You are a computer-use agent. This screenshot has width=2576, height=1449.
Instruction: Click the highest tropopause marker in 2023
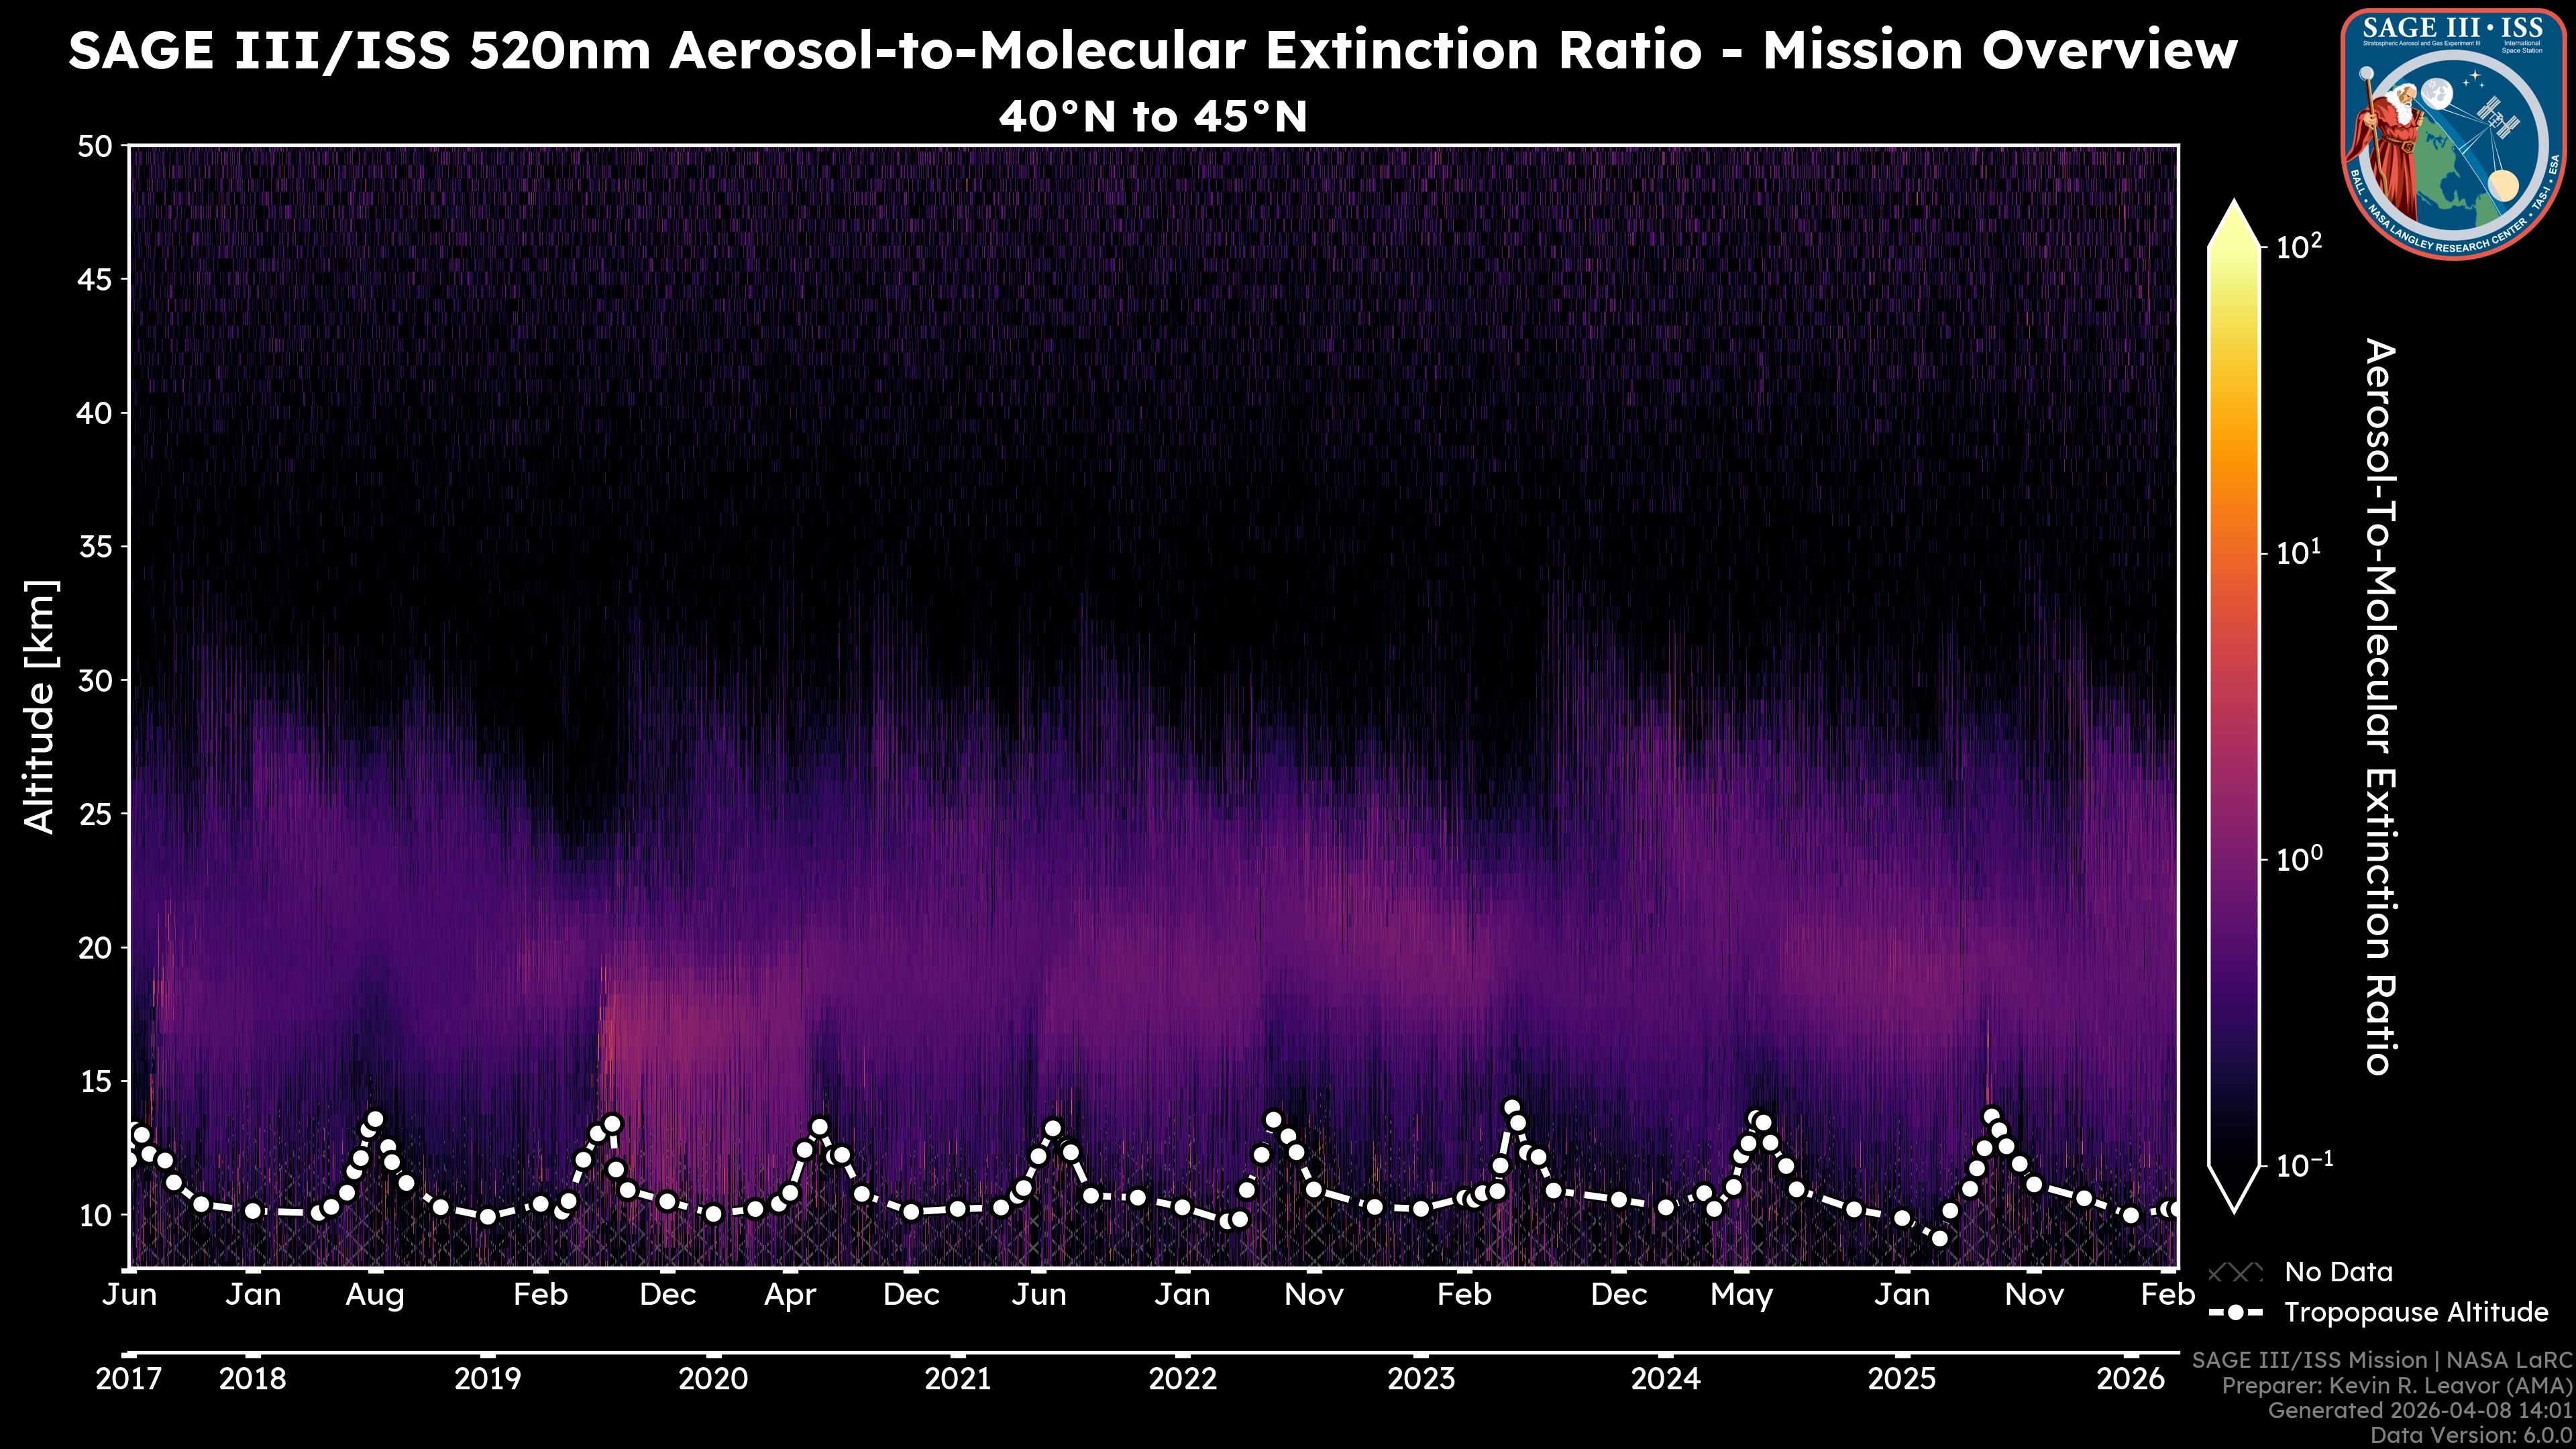(x=1511, y=1108)
